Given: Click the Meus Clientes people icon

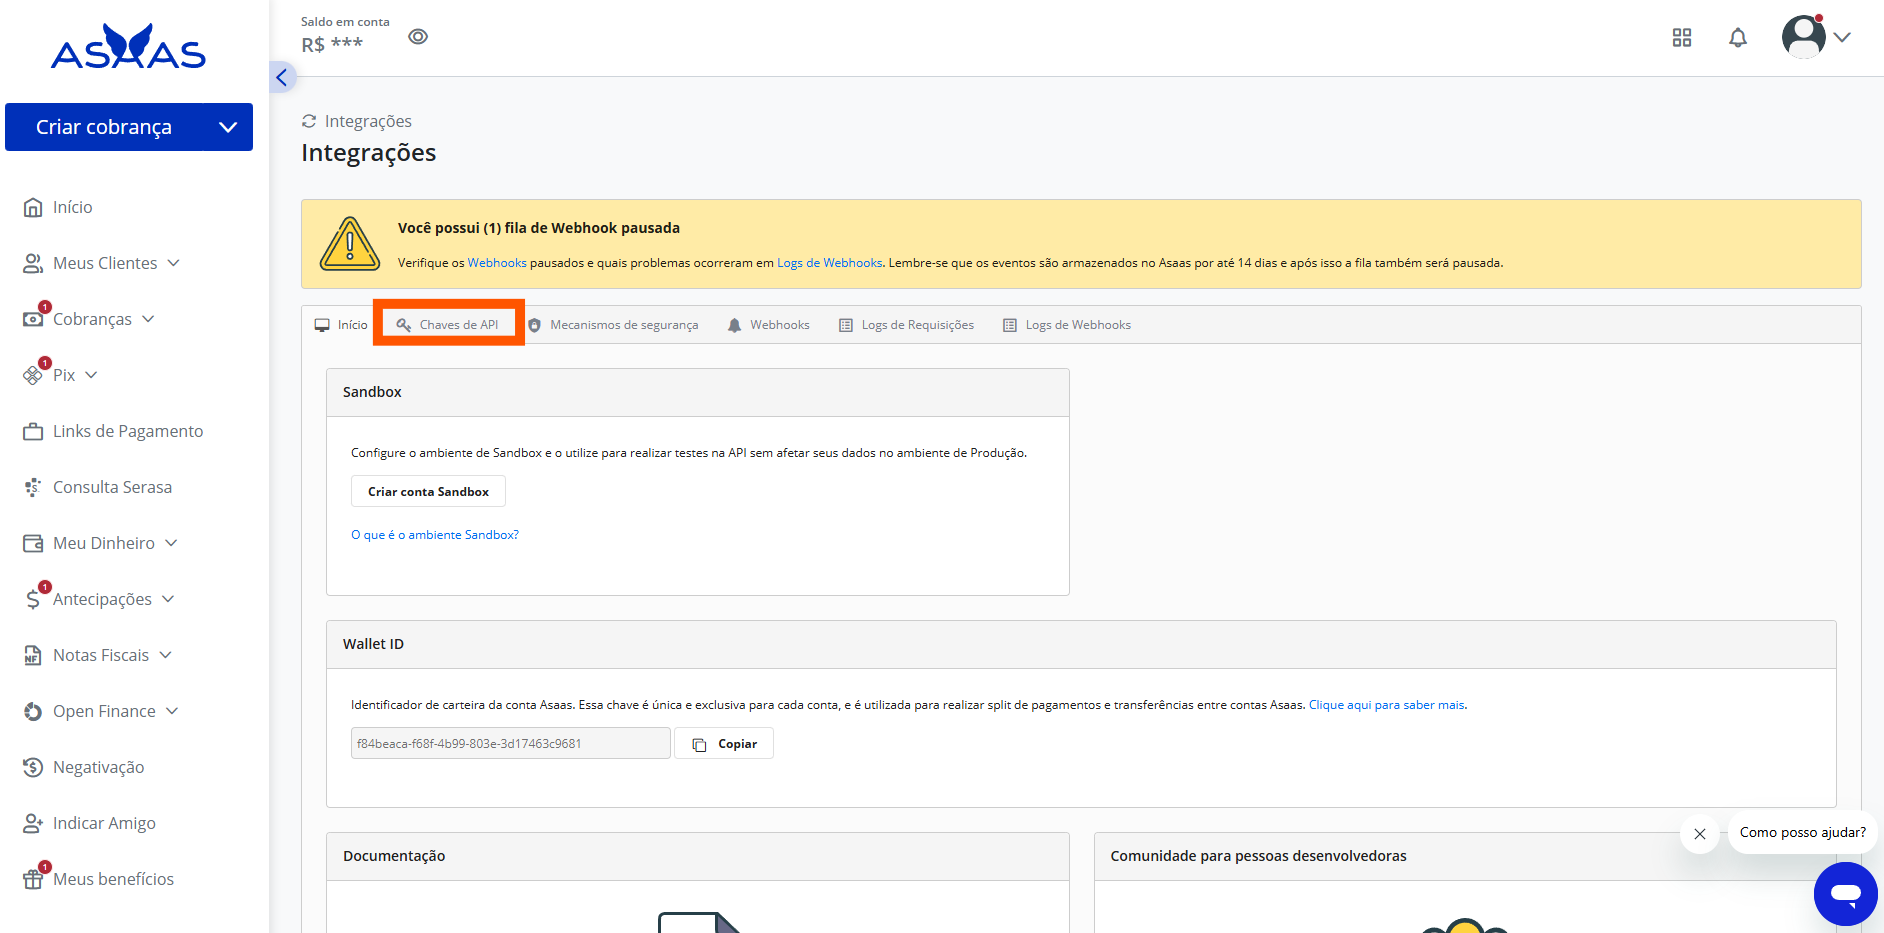Looking at the screenshot, I should click(x=33, y=263).
